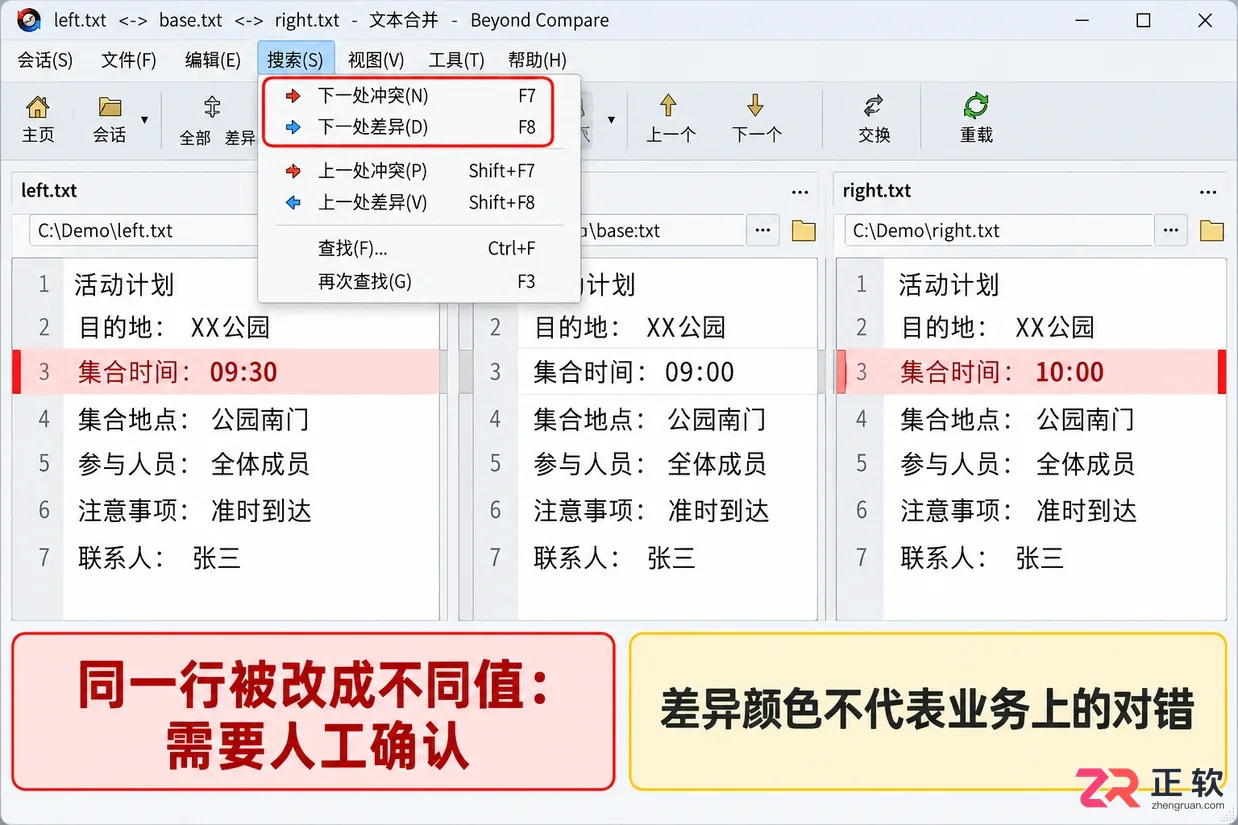
Task: Maximize the Beyond Compare window
Action: click(1143, 20)
